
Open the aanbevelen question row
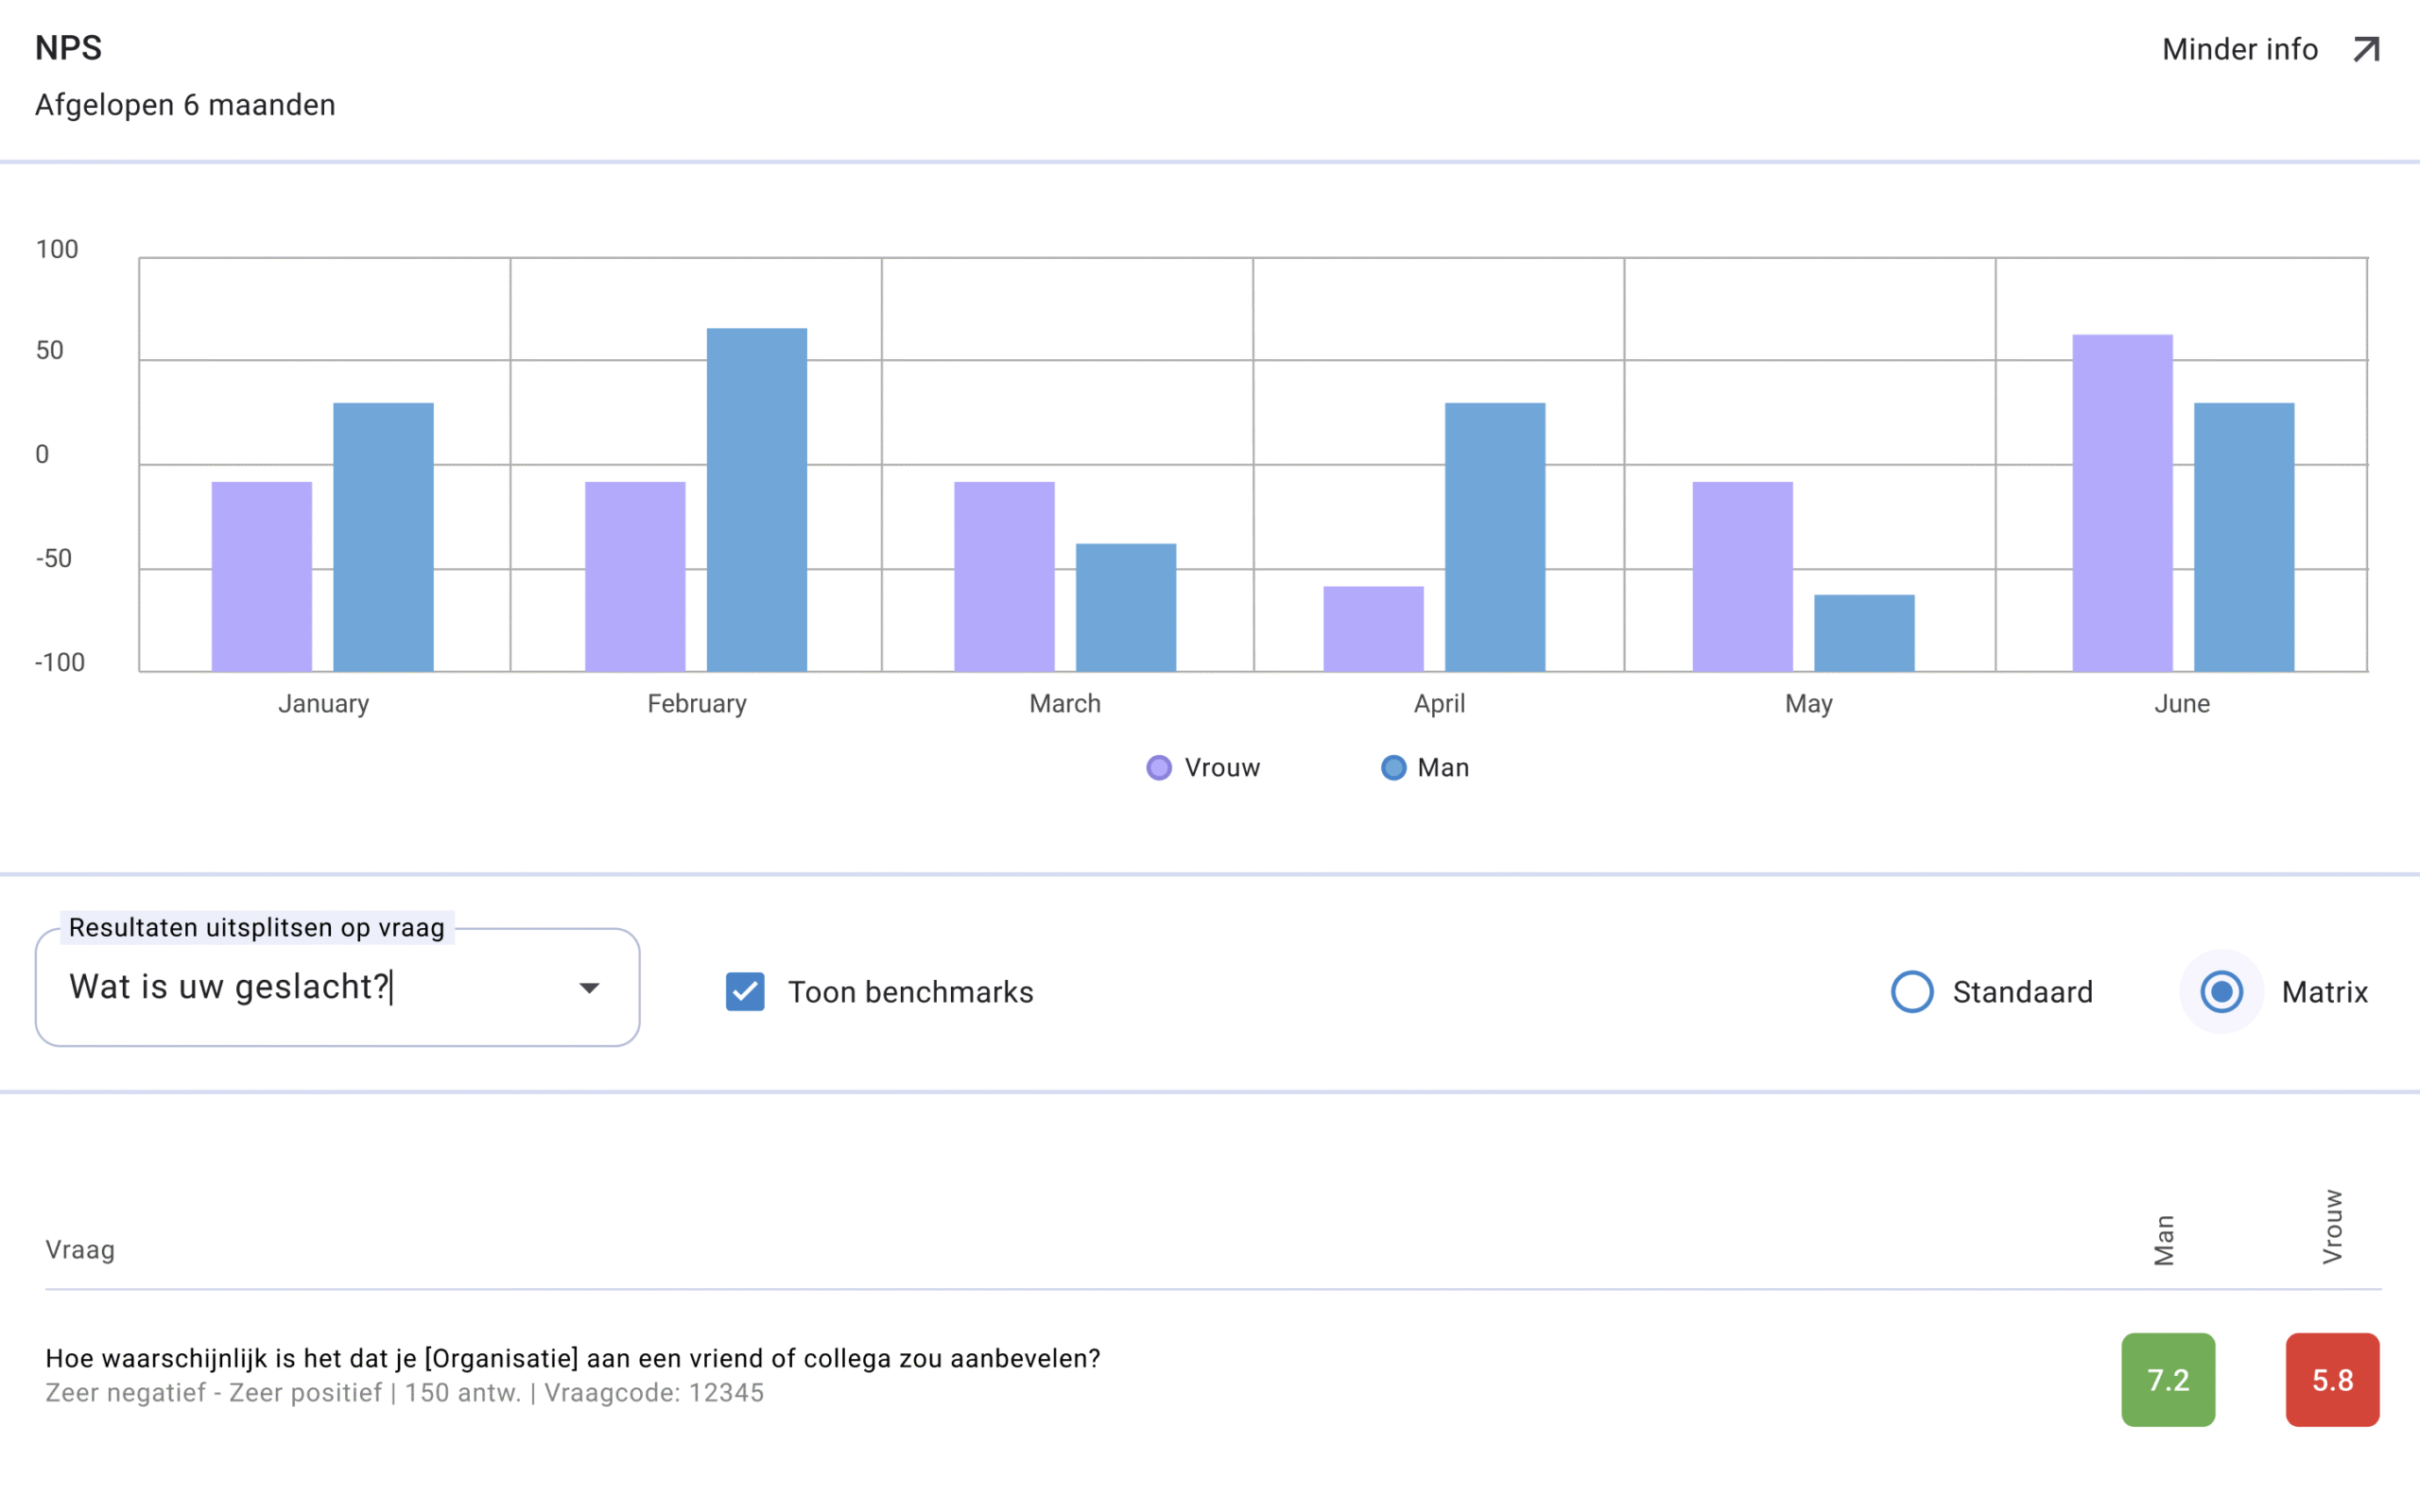pos(572,1359)
